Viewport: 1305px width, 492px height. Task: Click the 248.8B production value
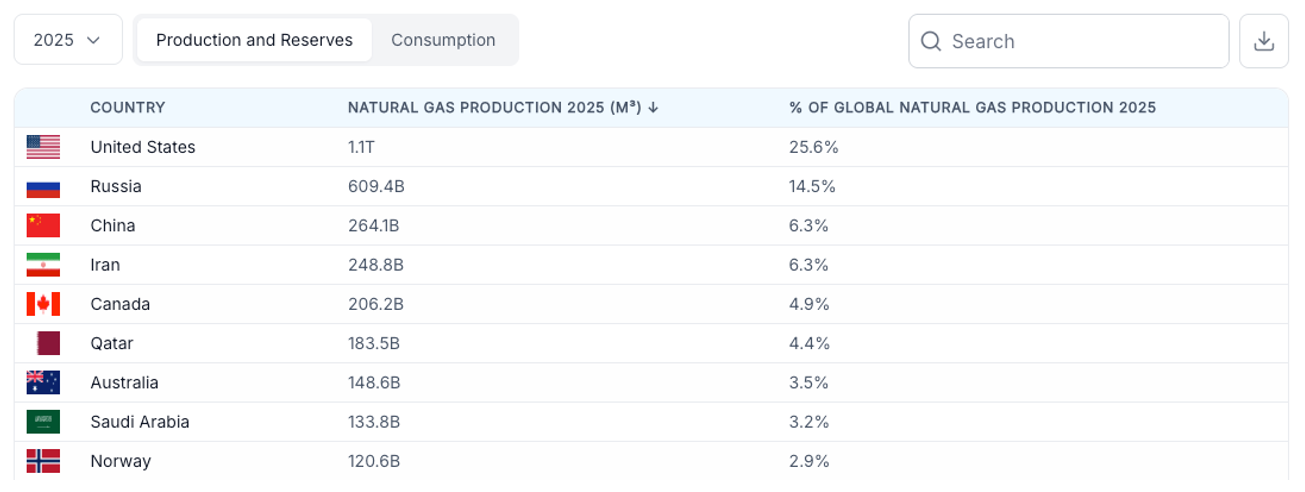coord(375,265)
